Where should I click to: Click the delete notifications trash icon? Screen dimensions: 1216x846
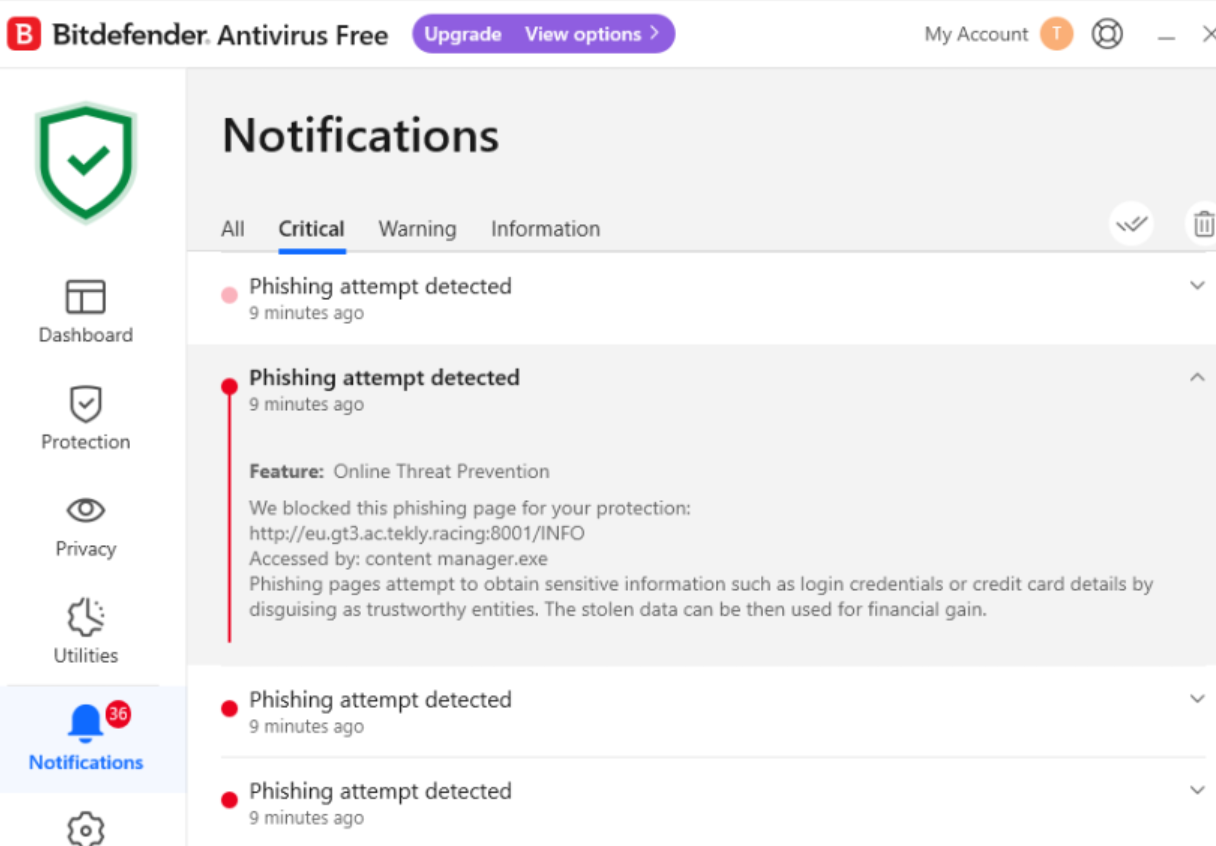1203,225
